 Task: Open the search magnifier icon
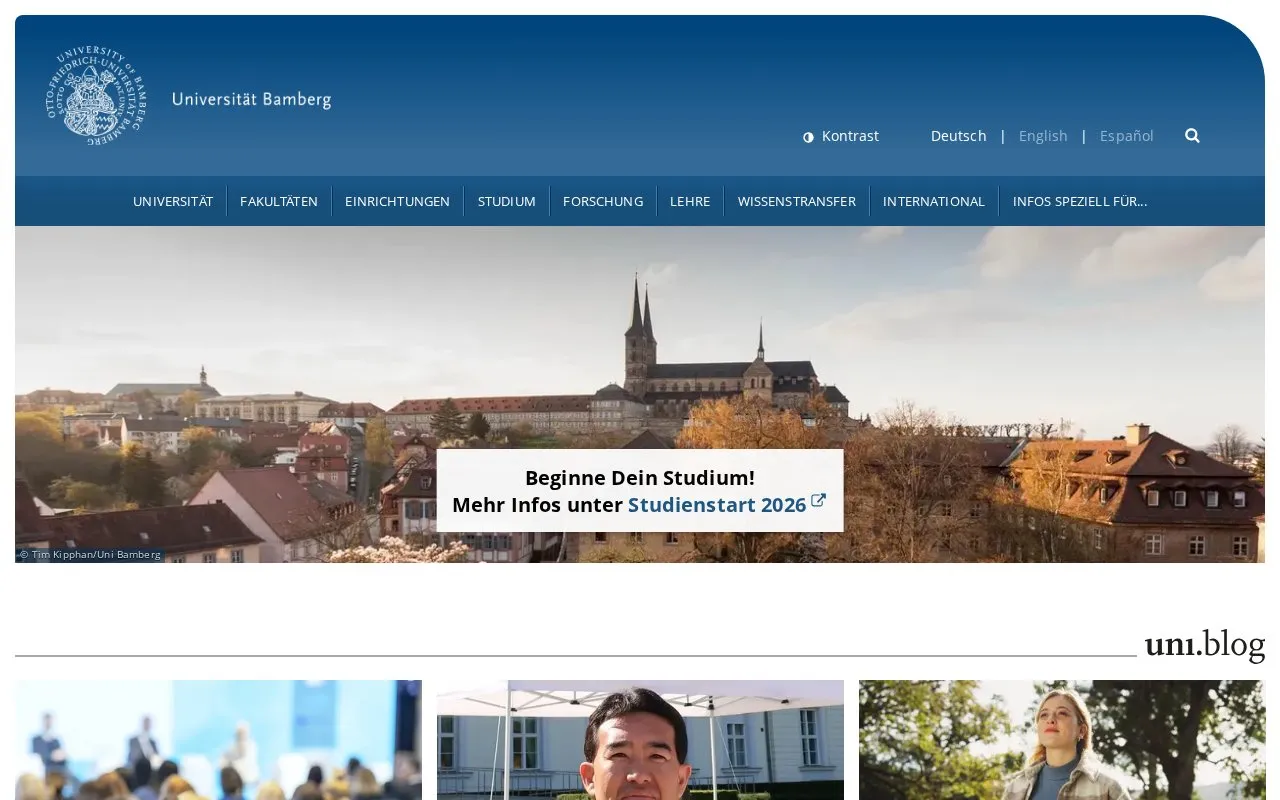click(x=1192, y=136)
